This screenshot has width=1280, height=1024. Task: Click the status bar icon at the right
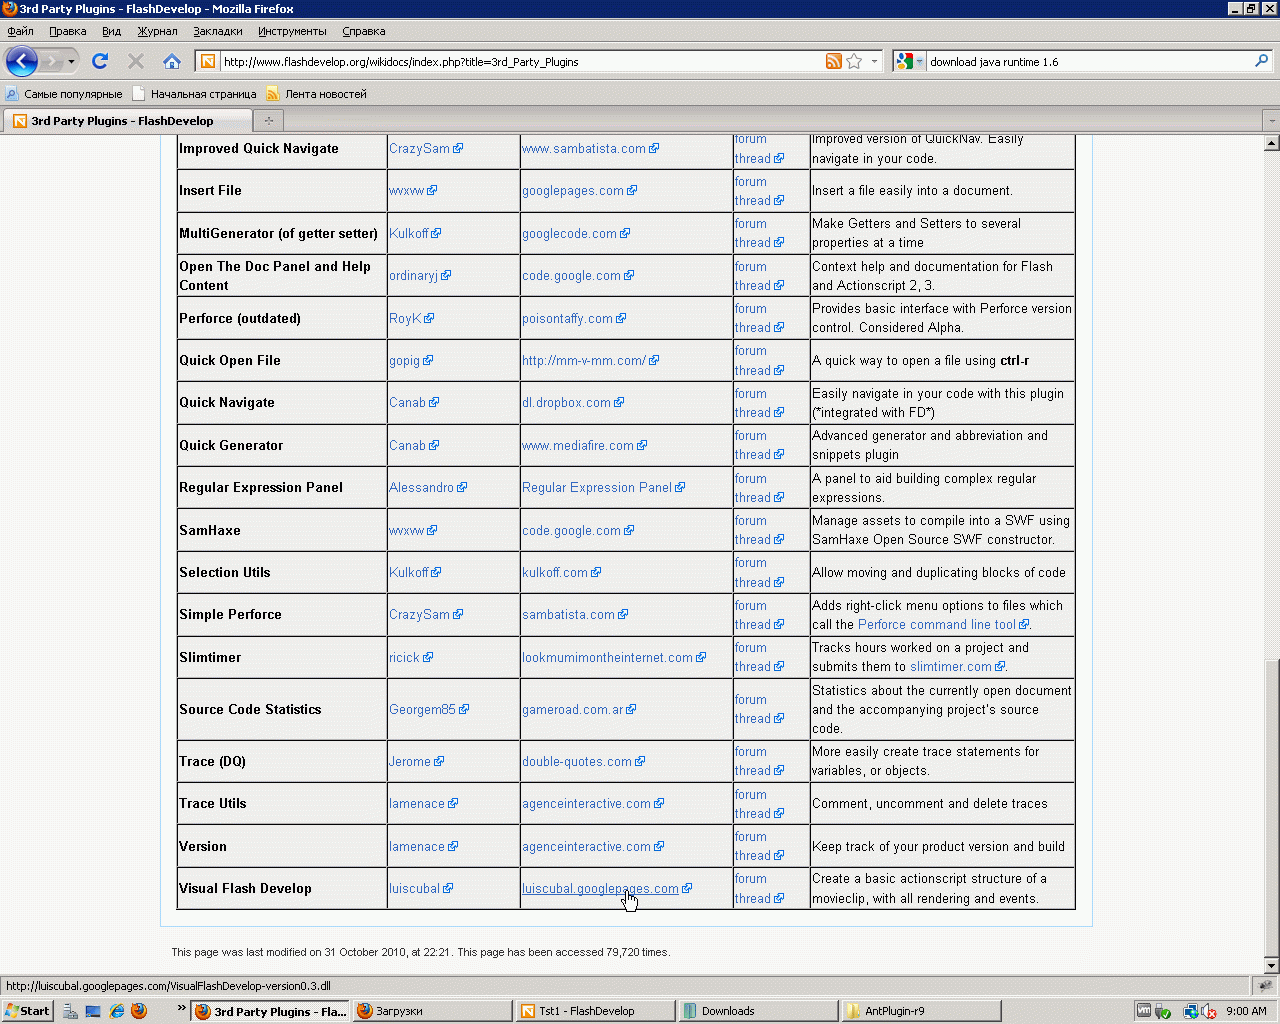tap(1265, 986)
